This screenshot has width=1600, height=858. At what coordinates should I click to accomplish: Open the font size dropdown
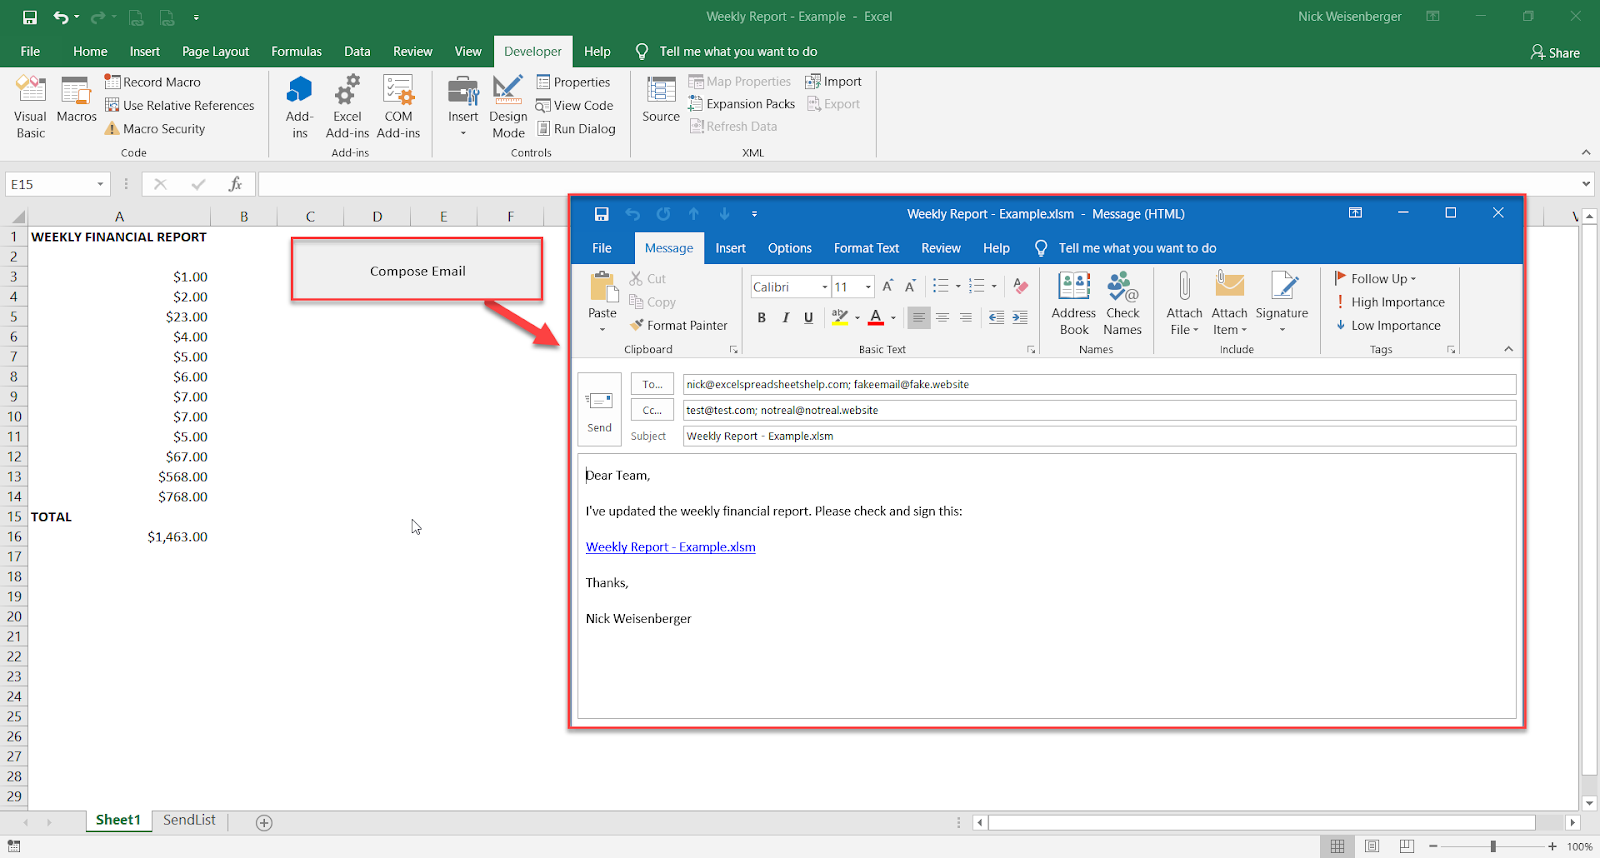(x=868, y=287)
